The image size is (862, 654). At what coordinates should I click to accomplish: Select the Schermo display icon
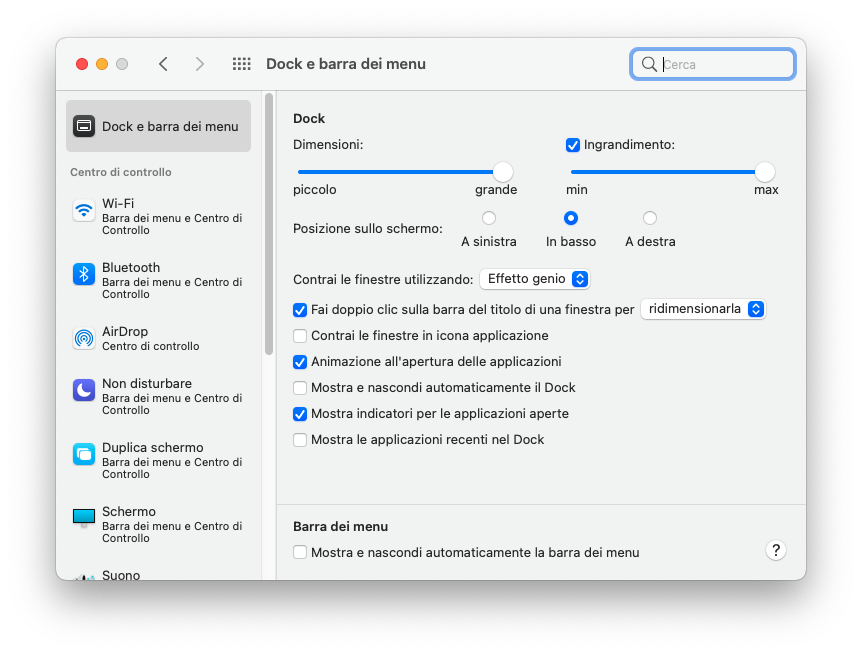(x=84, y=518)
